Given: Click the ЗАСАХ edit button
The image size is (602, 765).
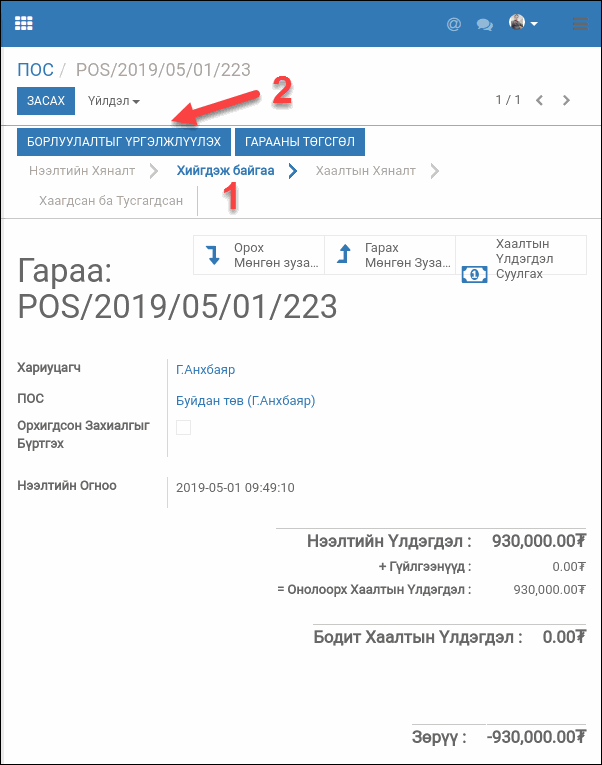Looking at the screenshot, I should (46, 101).
